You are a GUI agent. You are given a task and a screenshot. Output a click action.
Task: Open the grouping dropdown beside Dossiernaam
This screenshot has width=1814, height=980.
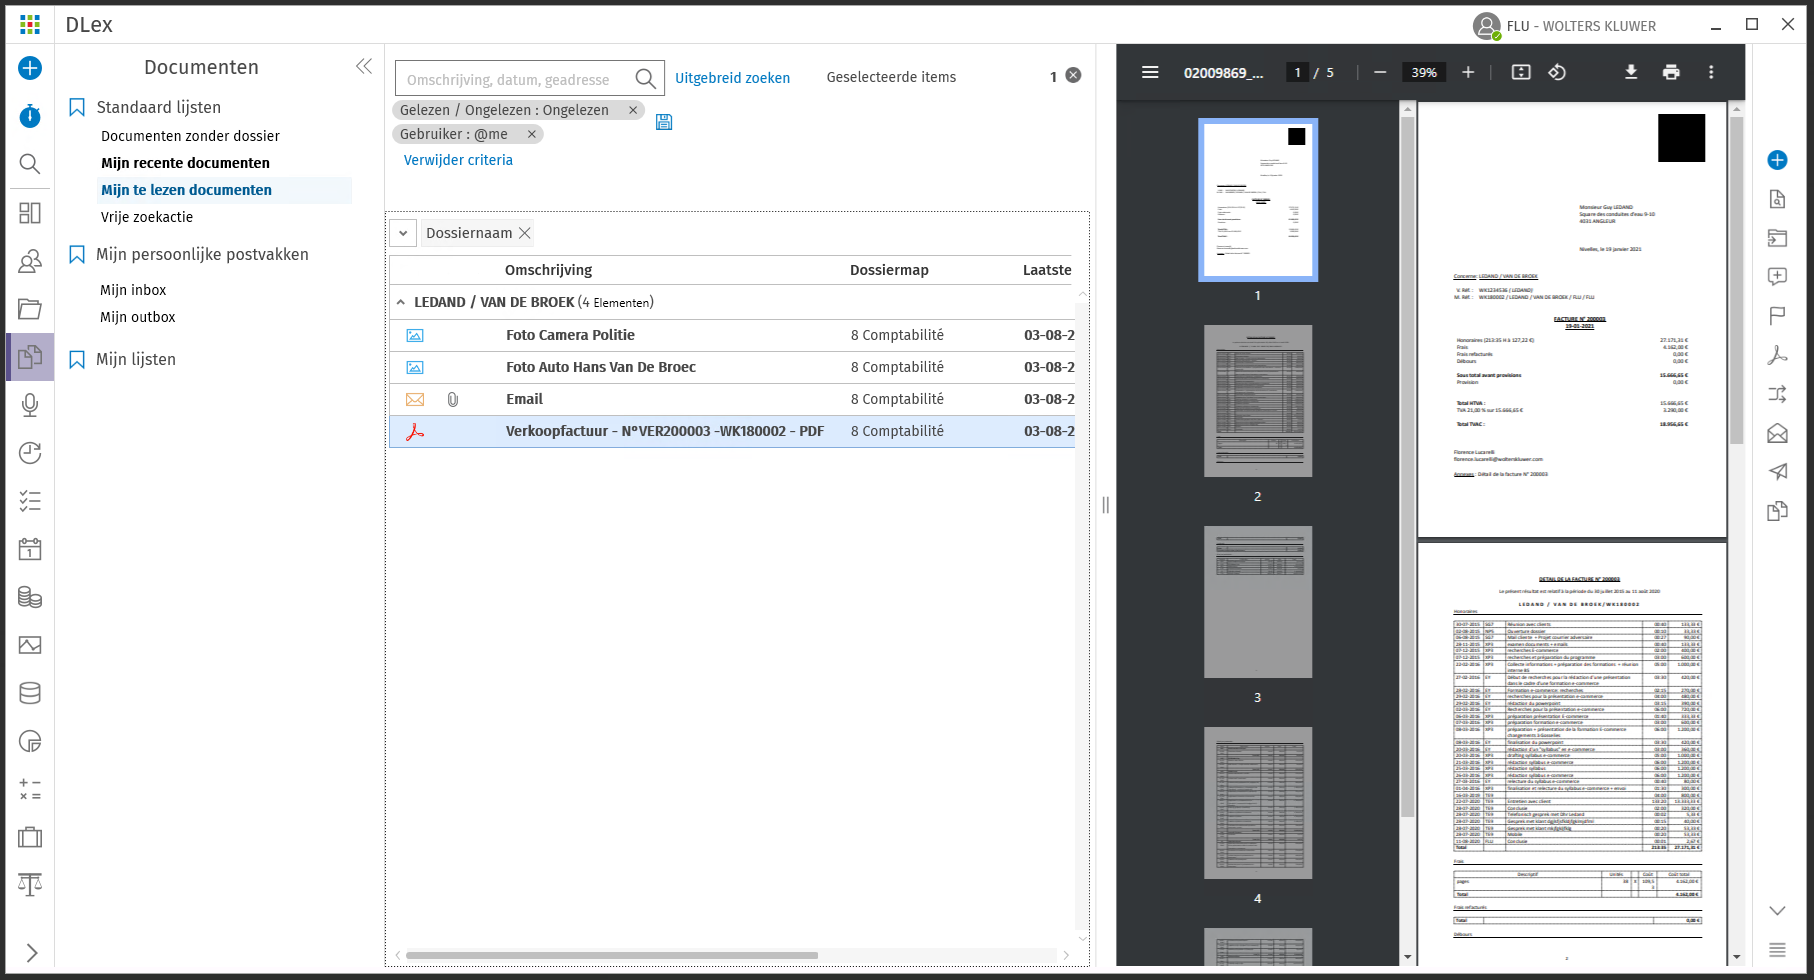coord(403,233)
